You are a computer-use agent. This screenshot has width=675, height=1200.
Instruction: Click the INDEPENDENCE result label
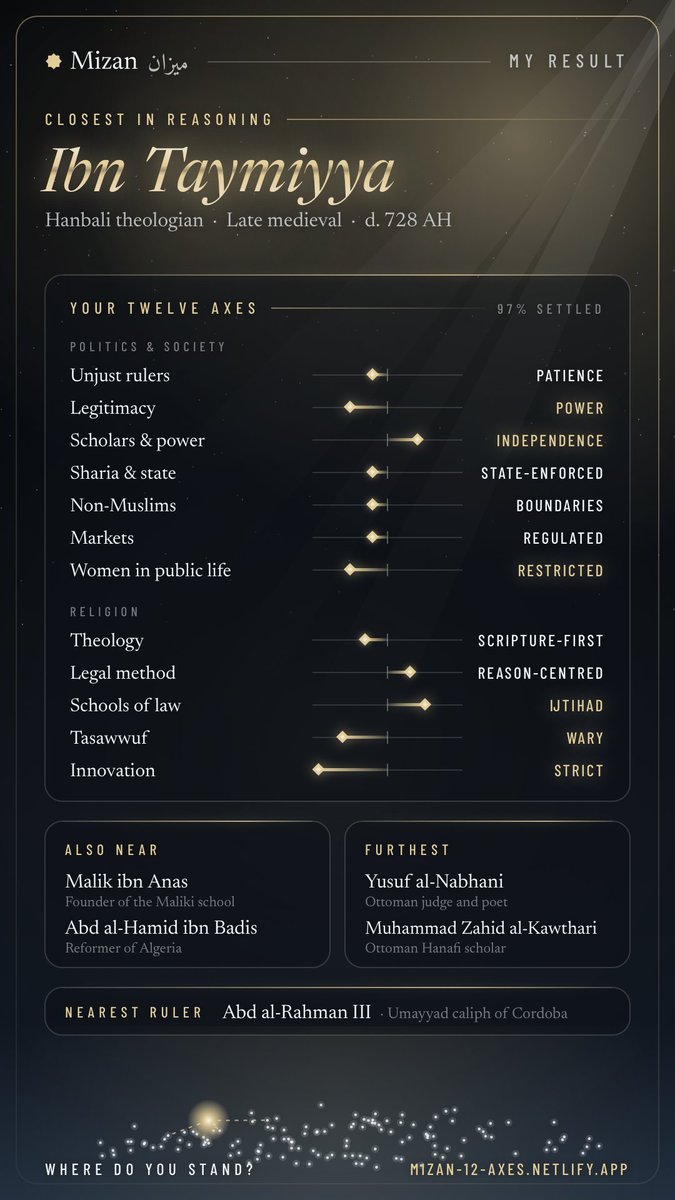(550, 441)
